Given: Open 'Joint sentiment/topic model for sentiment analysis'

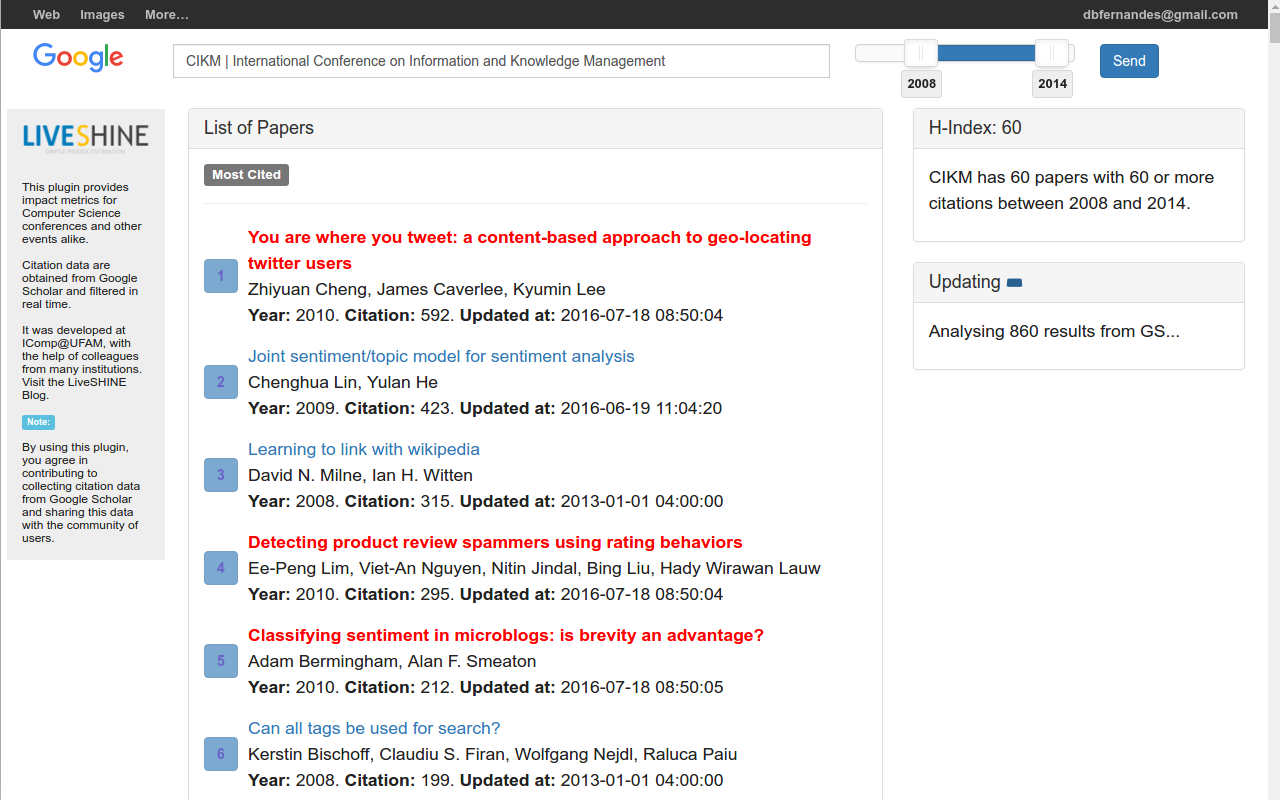Looking at the screenshot, I should point(441,356).
